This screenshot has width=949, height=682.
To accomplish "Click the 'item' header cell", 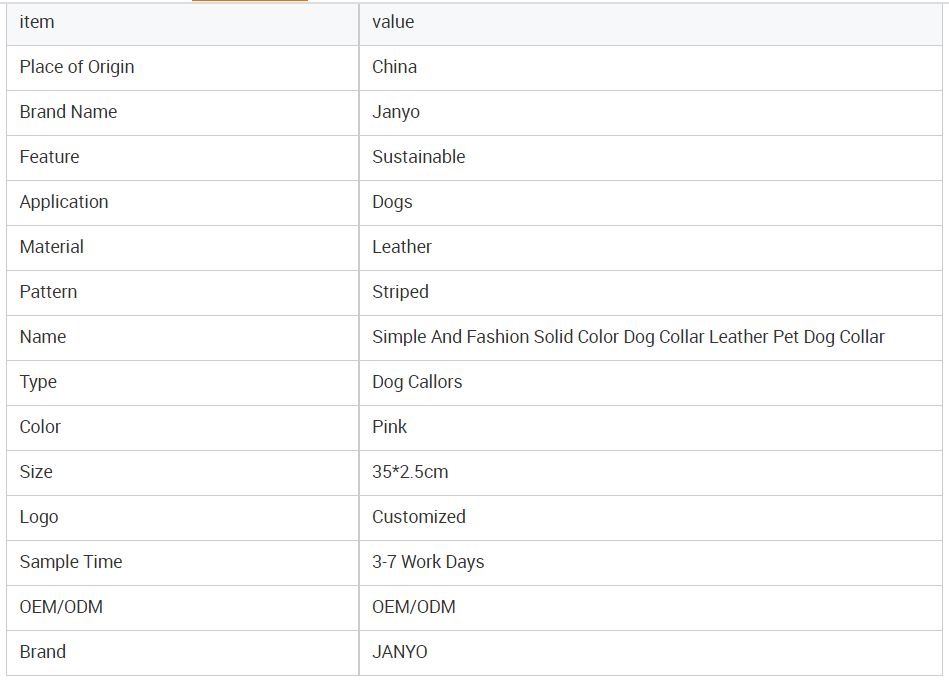I will pos(37,22).
